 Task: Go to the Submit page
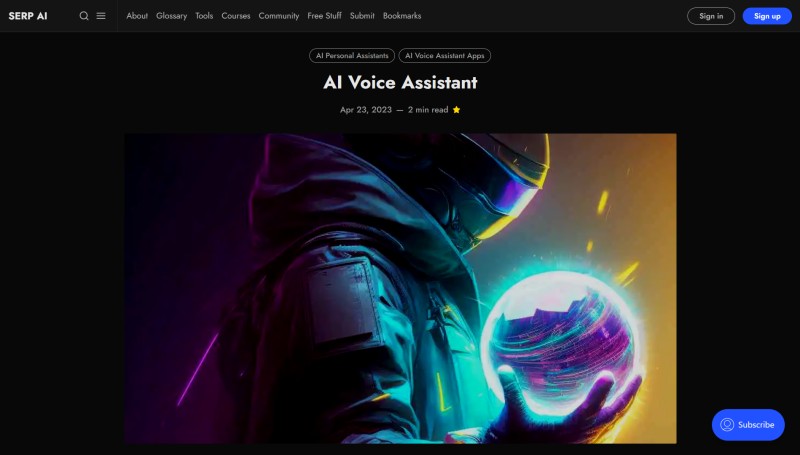coord(362,16)
